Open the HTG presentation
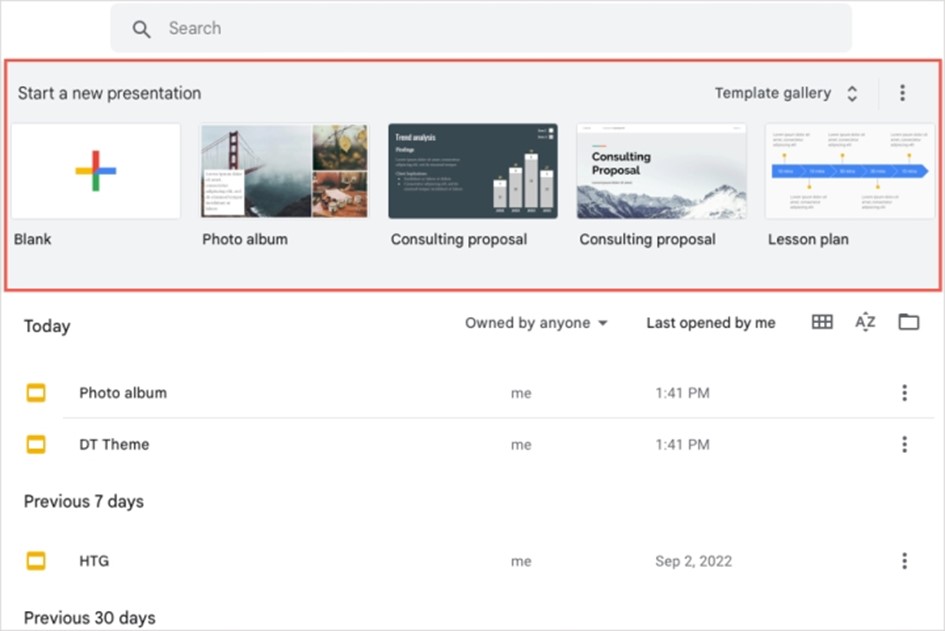 (x=94, y=561)
